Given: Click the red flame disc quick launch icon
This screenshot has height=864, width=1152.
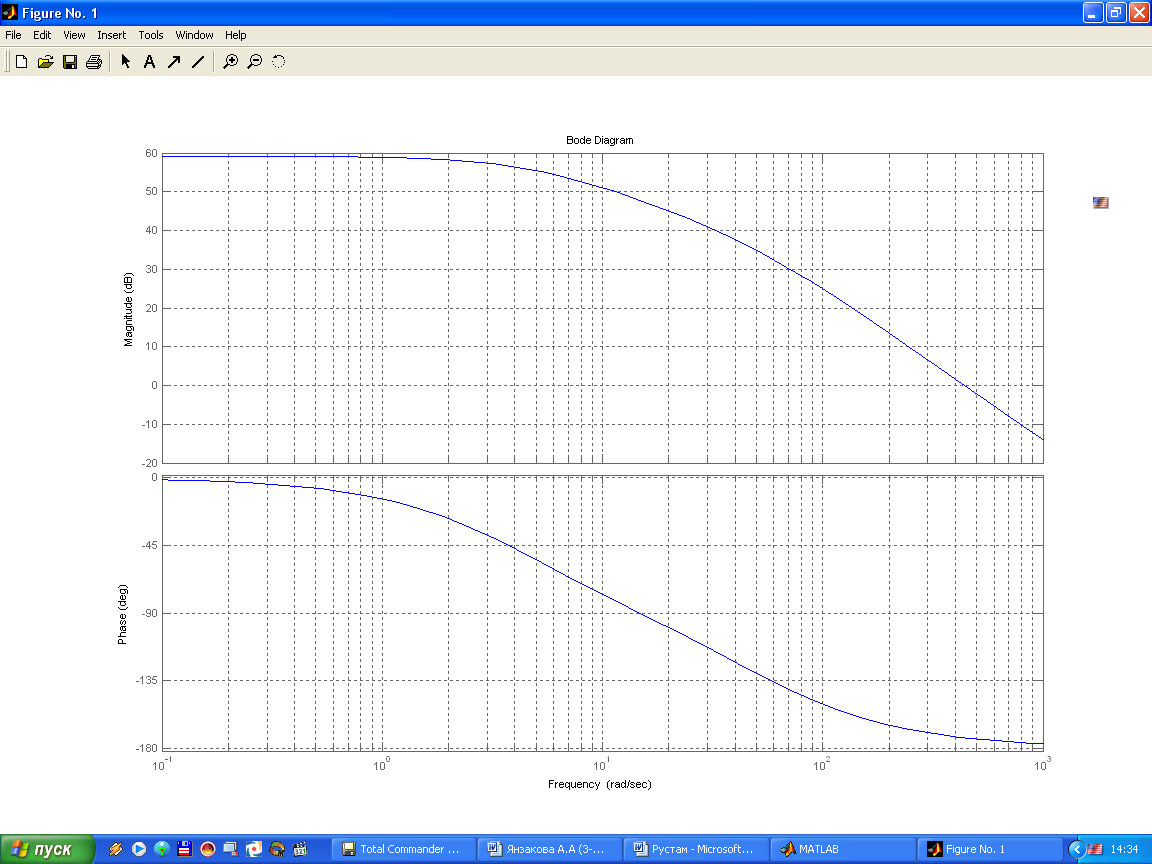Looking at the screenshot, I should tap(208, 849).
